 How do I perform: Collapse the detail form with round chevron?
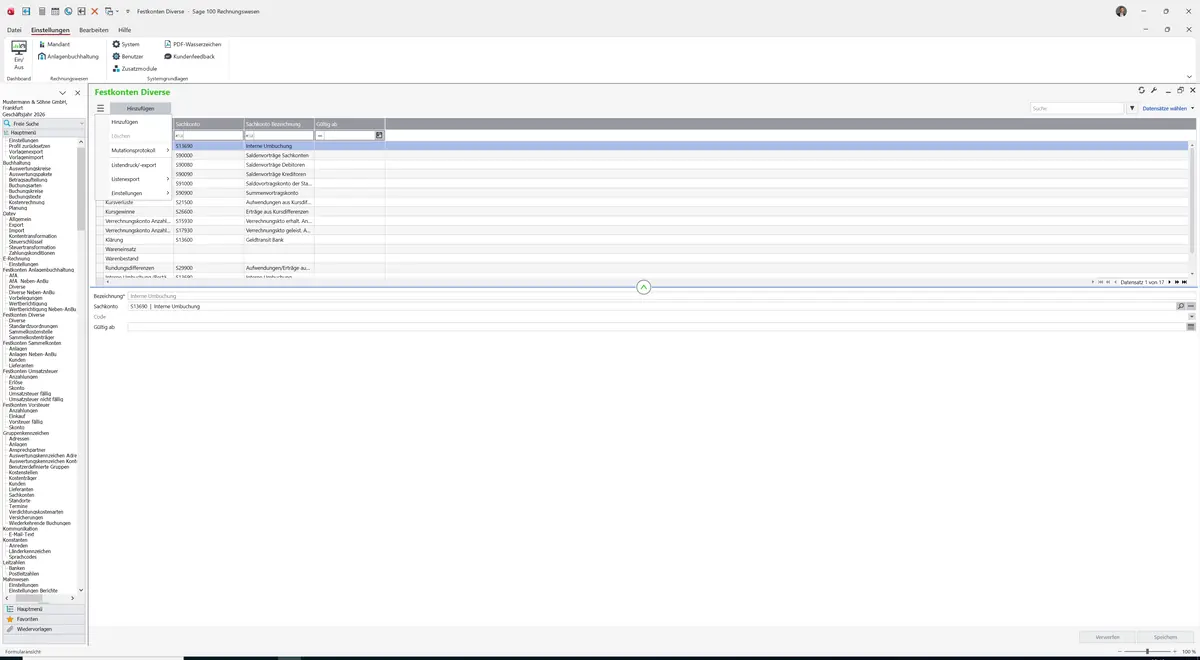coord(643,287)
